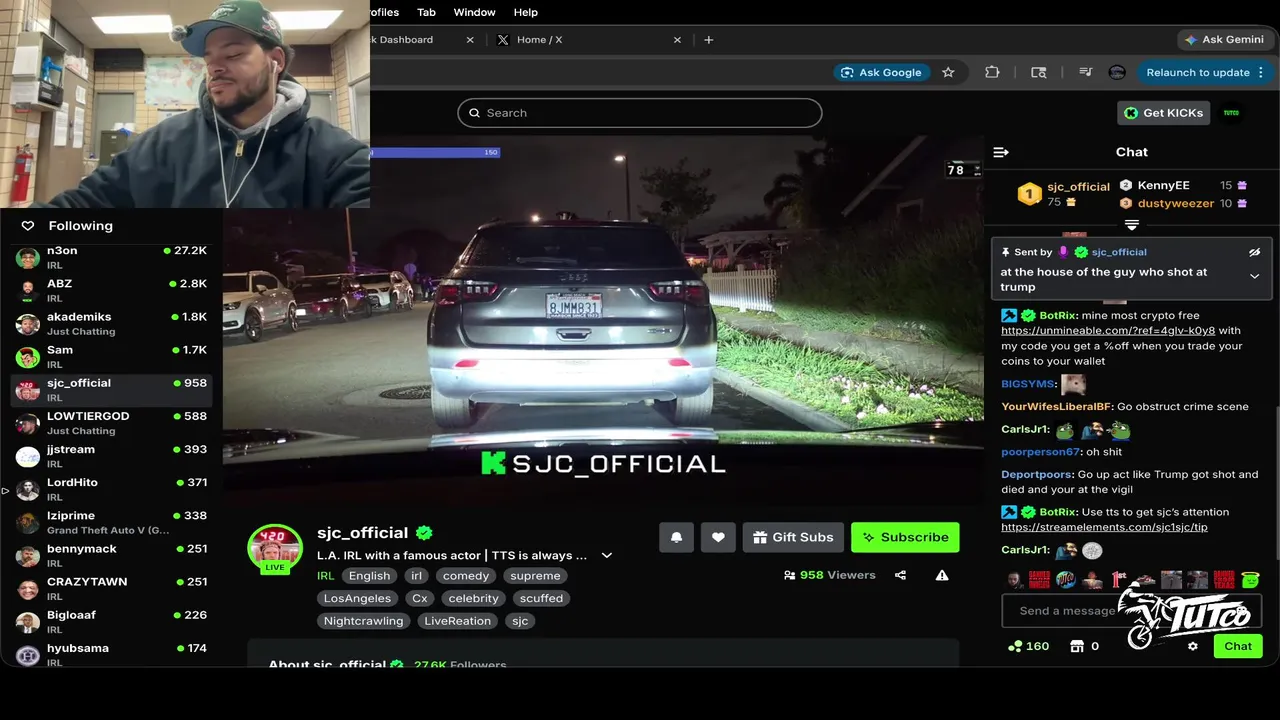Click the search magnifier icon
Viewport: 1280px width, 720px height.
click(x=473, y=113)
